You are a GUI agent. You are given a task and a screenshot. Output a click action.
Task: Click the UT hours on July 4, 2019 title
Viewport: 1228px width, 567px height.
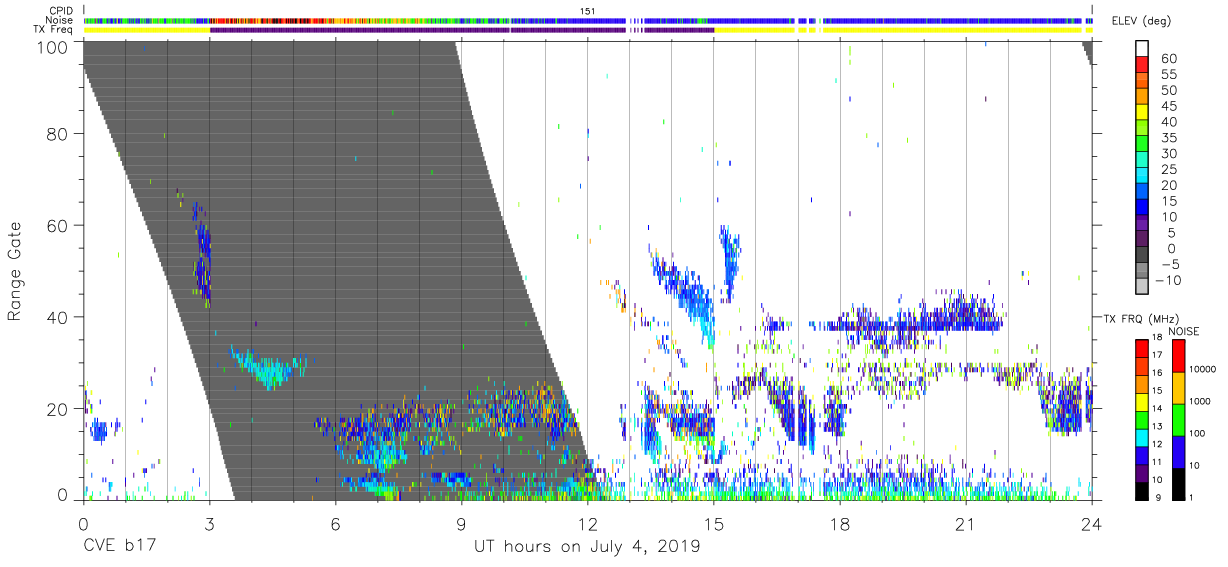(x=587, y=547)
